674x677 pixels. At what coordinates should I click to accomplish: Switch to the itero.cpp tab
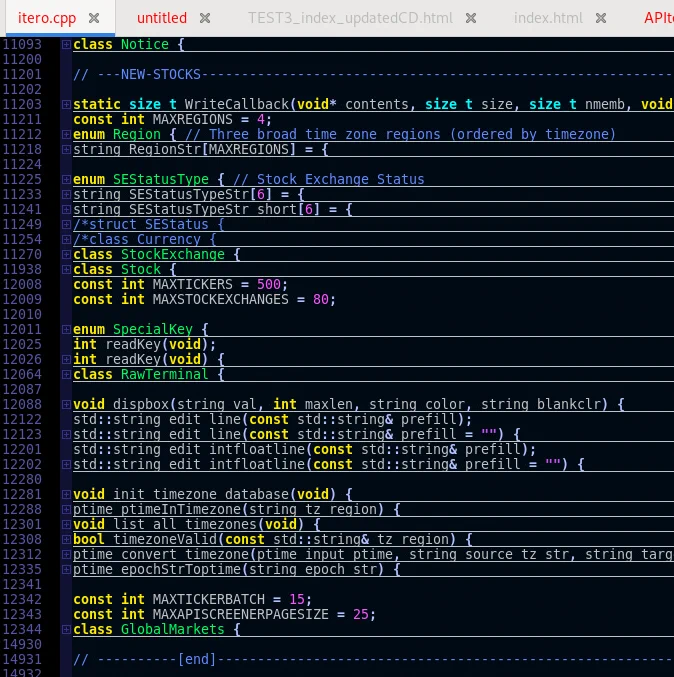[x=47, y=18]
